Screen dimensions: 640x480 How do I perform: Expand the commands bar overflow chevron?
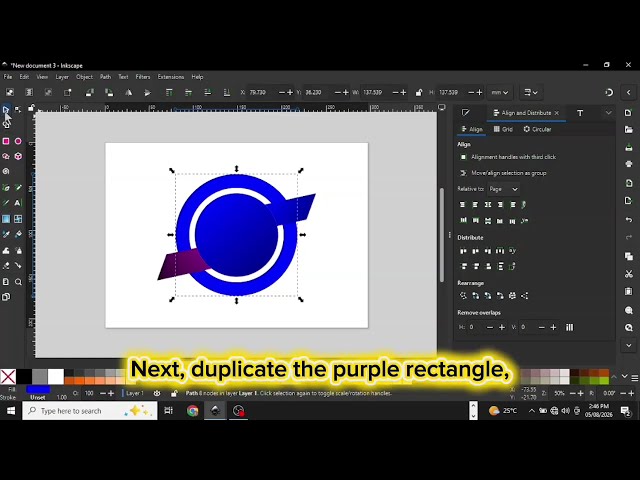[629, 345]
